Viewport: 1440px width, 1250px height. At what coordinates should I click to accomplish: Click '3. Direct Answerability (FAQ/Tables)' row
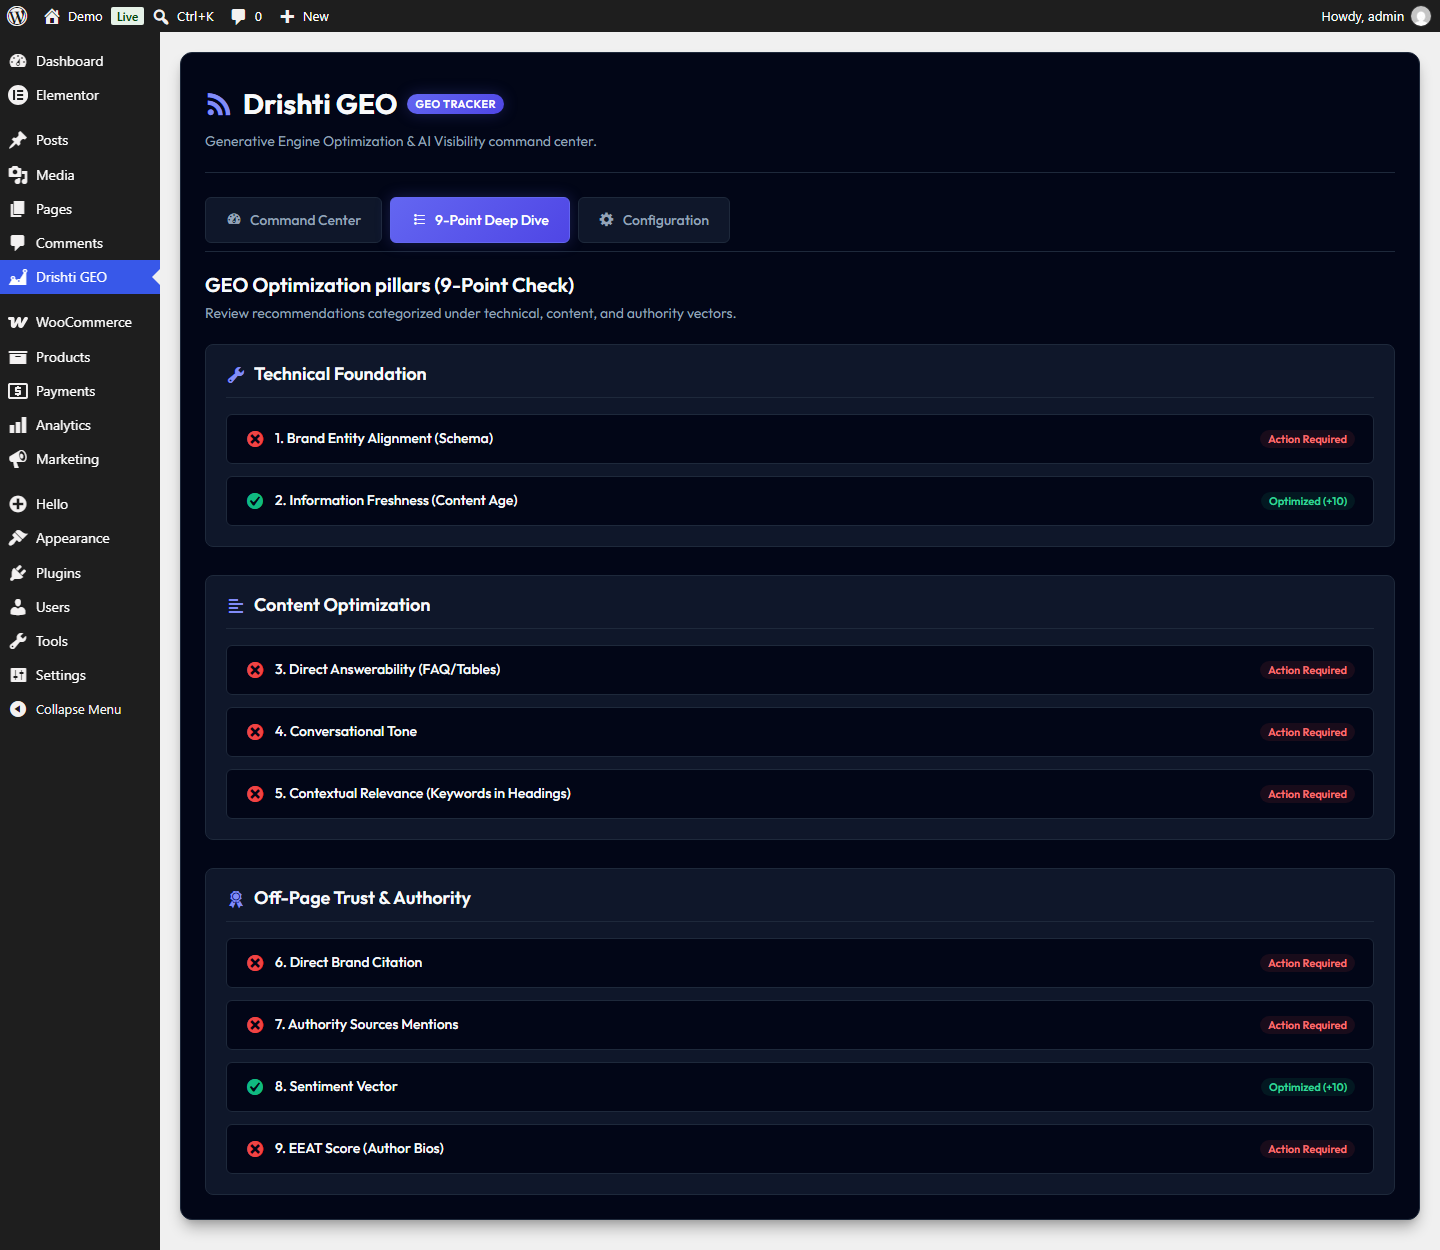(800, 670)
